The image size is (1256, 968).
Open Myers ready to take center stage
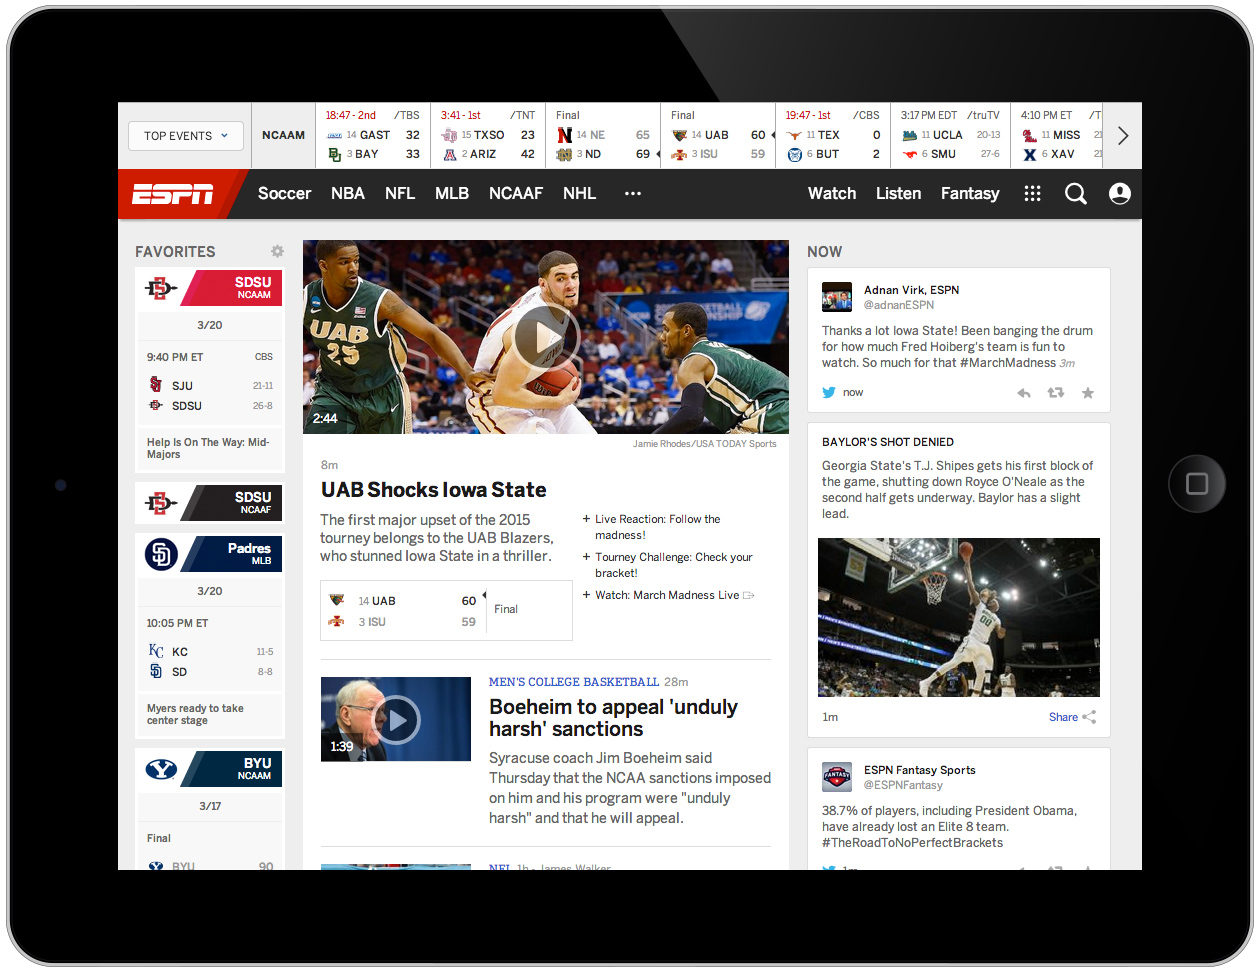click(x=195, y=714)
